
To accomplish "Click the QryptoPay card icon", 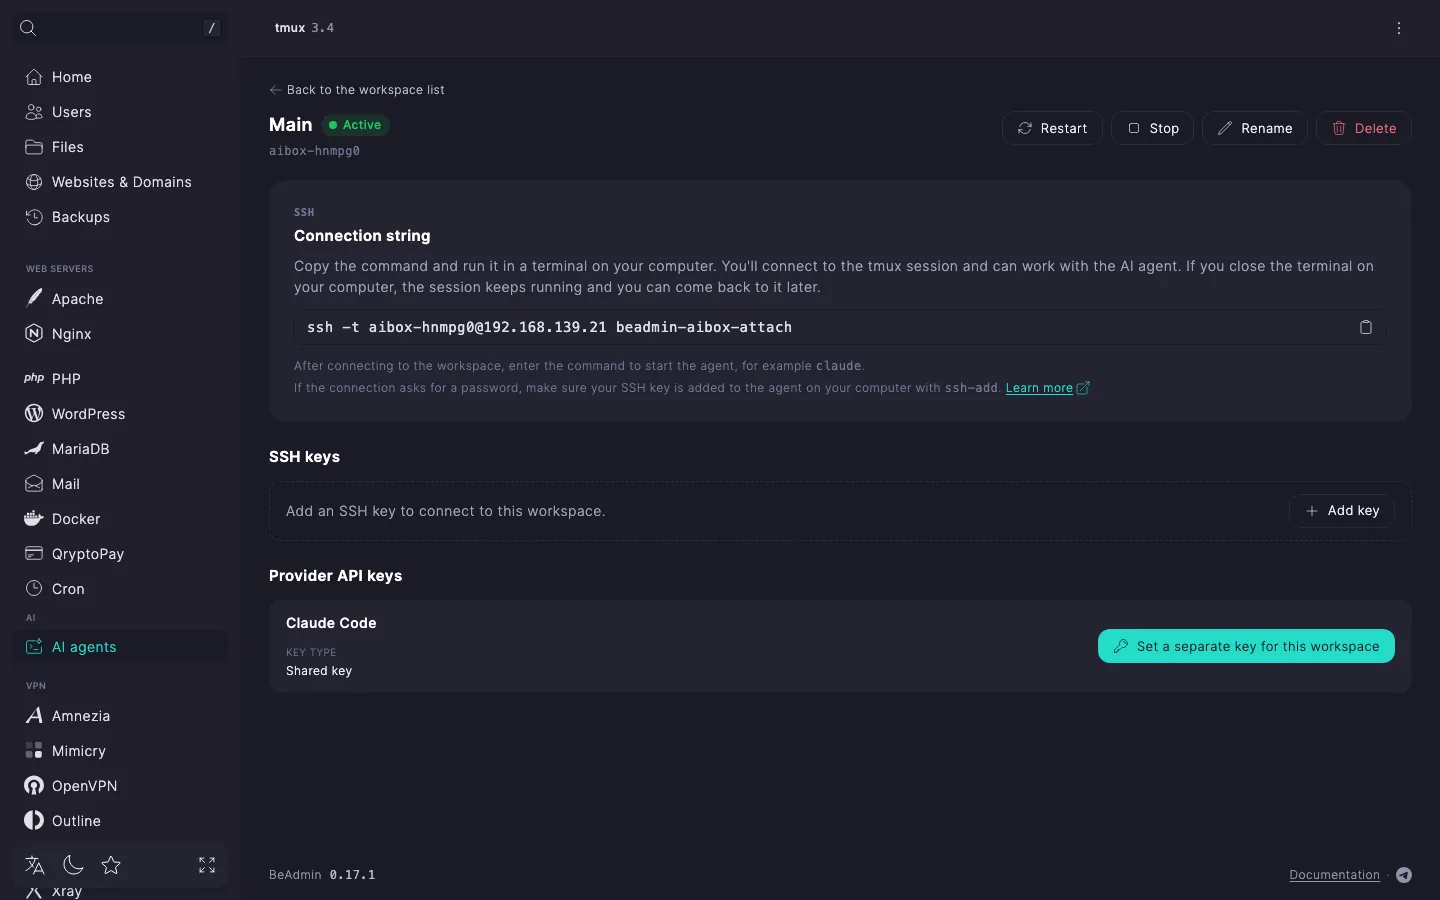I will (34, 553).
